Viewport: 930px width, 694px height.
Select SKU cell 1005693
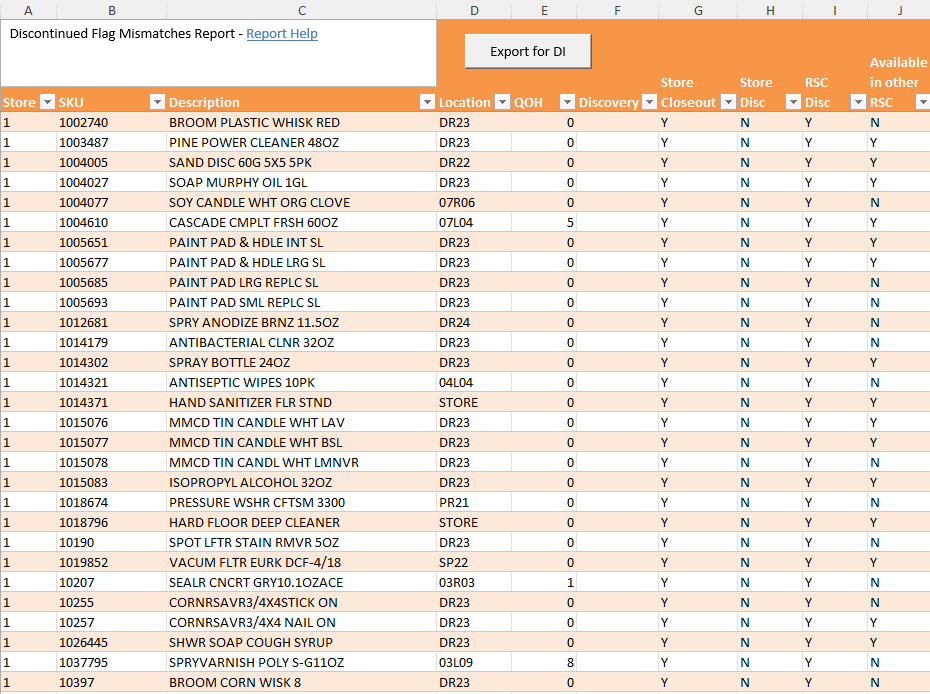[112, 303]
